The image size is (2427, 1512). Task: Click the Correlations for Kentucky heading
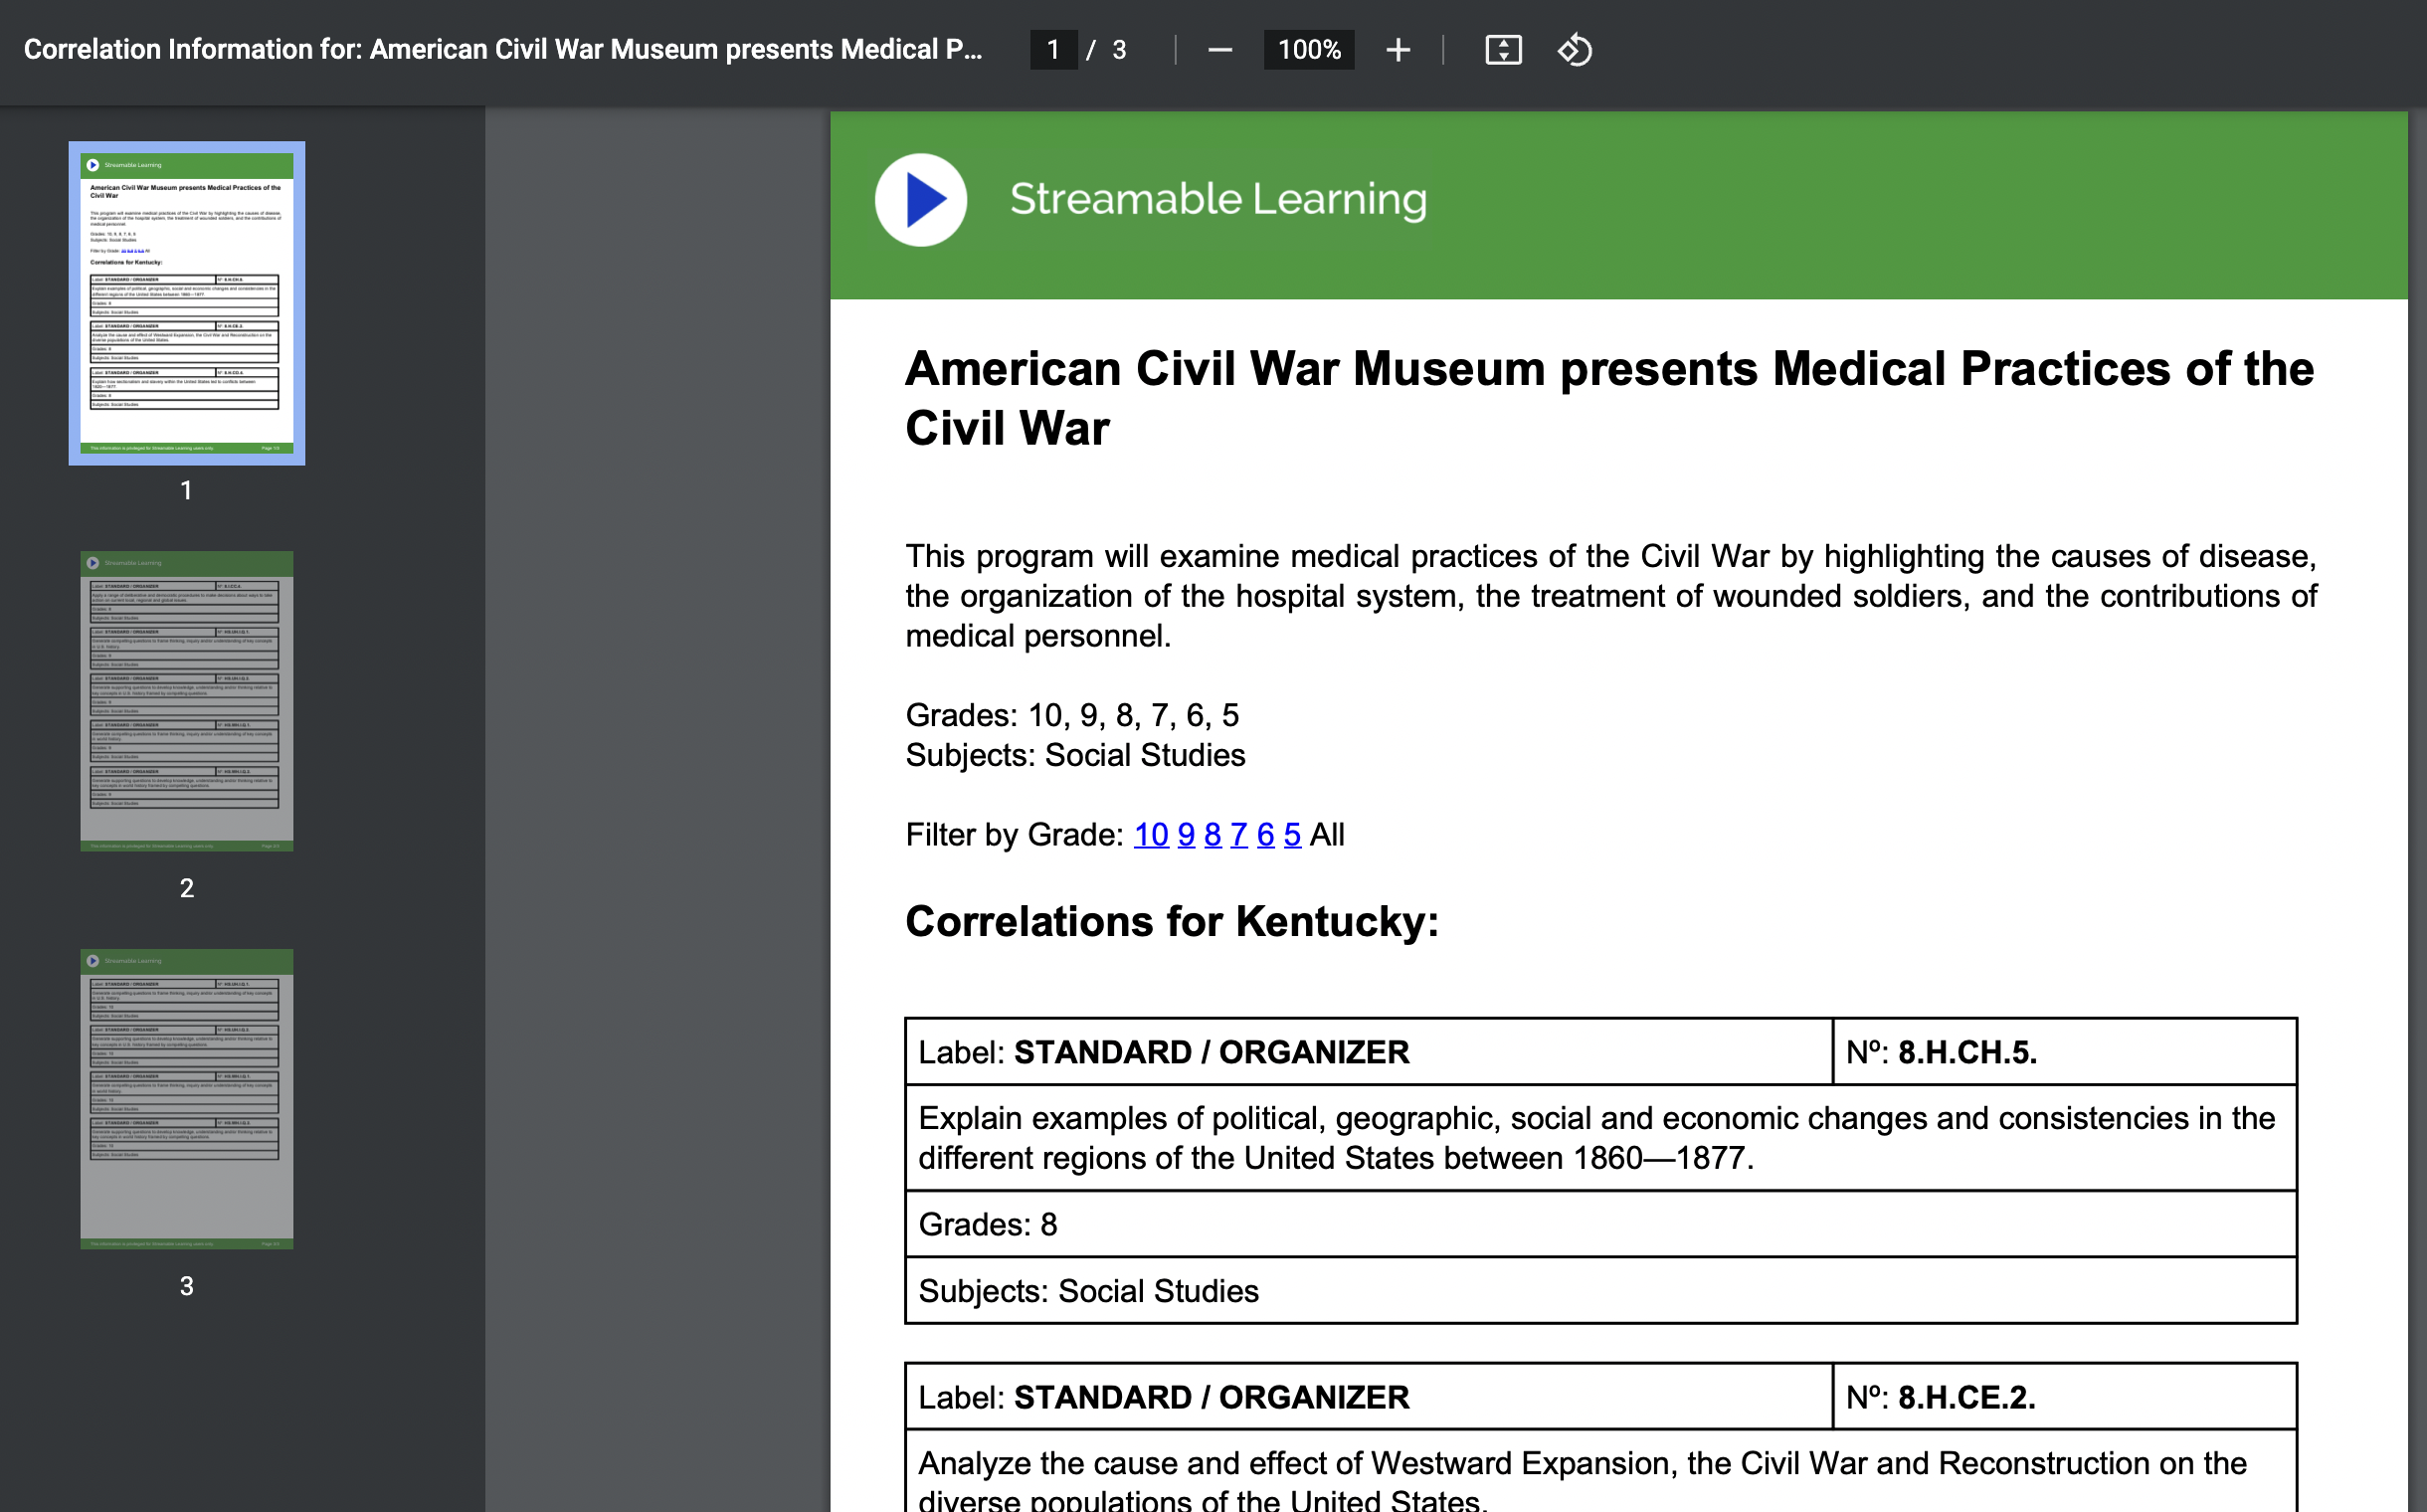point(1171,922)
